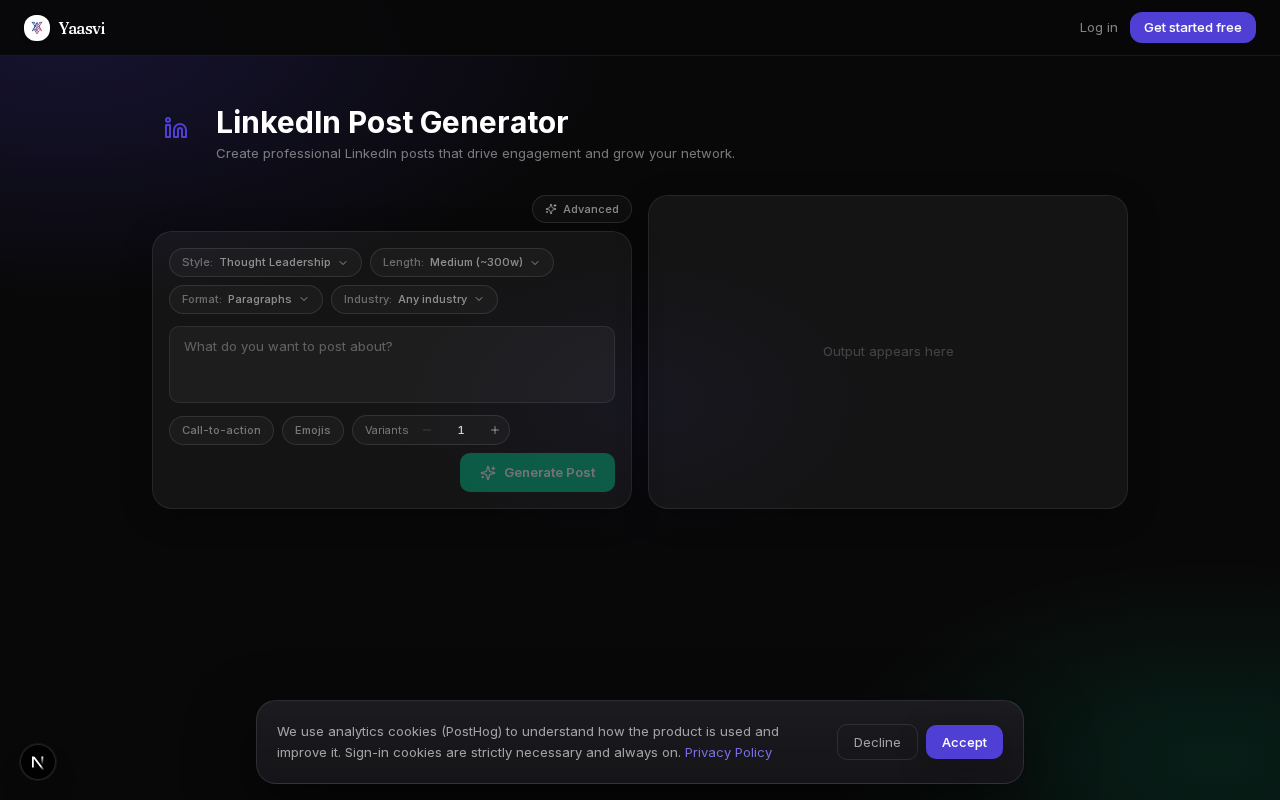The image size is (1280, 800).
Task: Click Get started free button
Action: coord(1193,28)
